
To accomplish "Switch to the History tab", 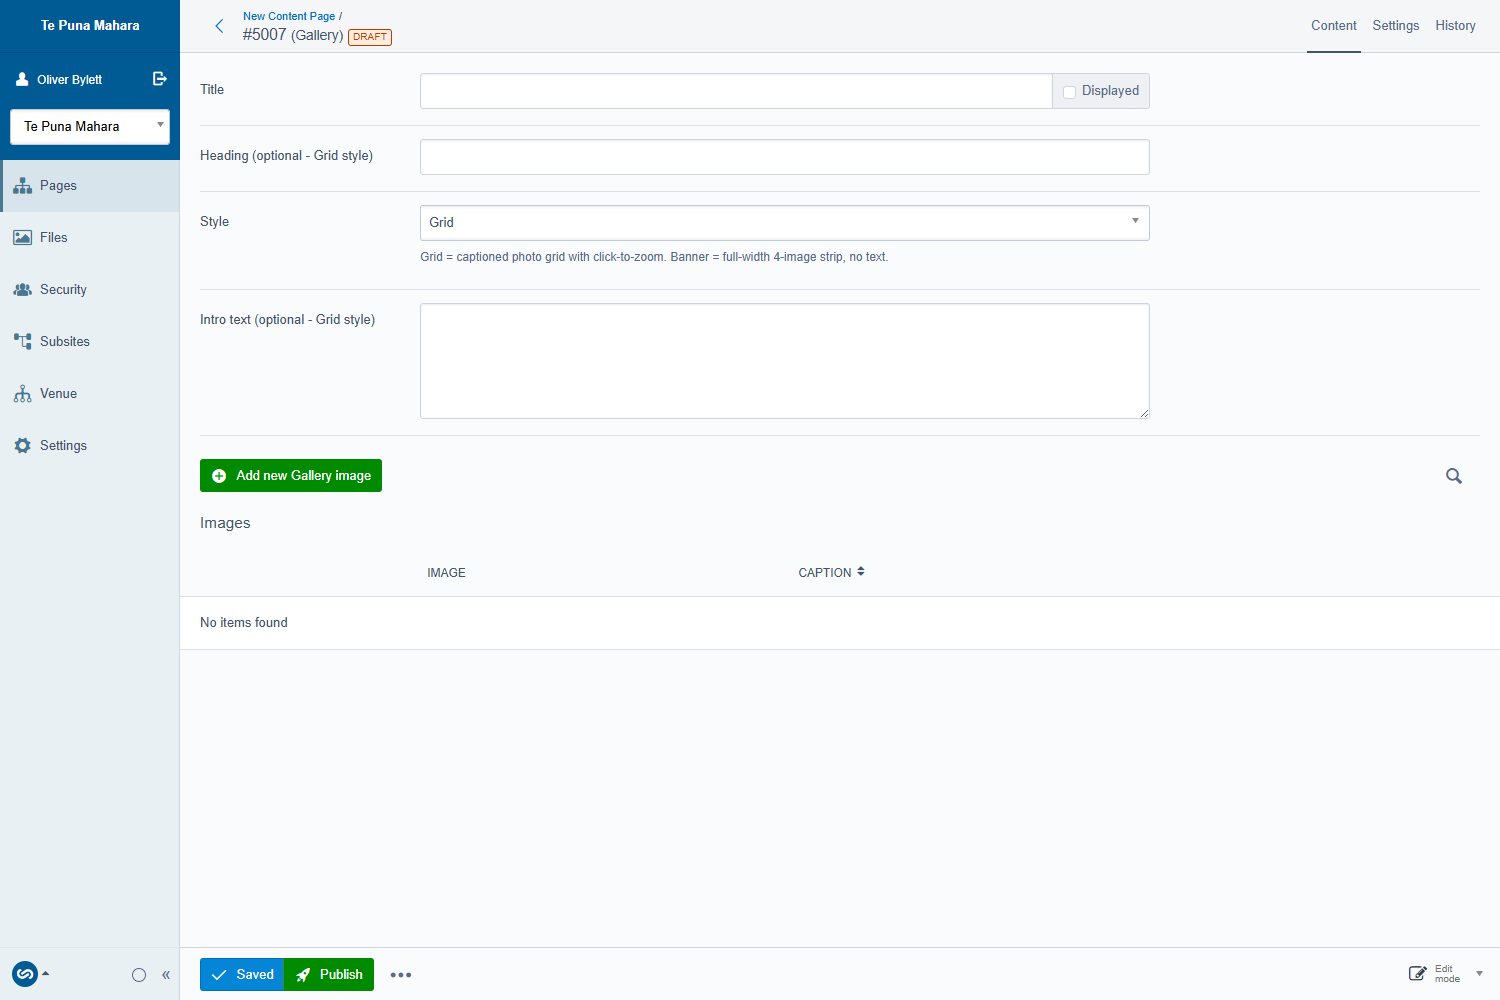I will [1455, 26].
